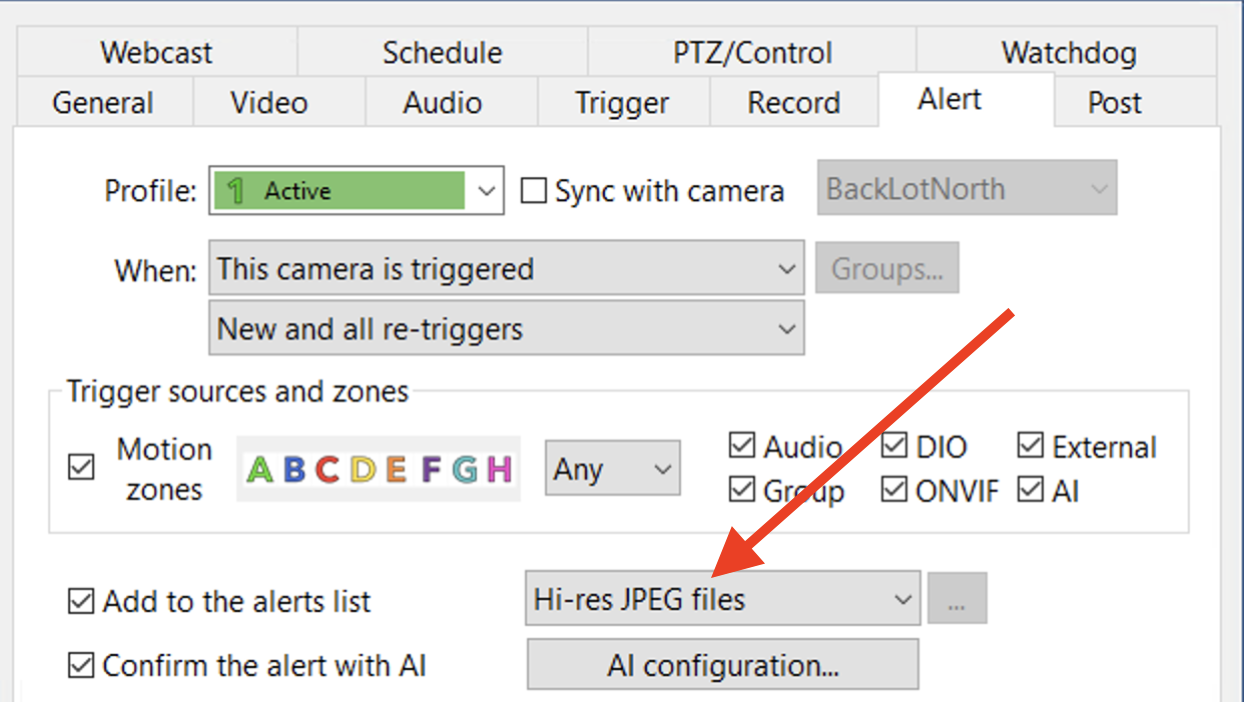Open the Any zones dropdown
The width and height of the screenshot is (1244, 702).
pos(612,468)
